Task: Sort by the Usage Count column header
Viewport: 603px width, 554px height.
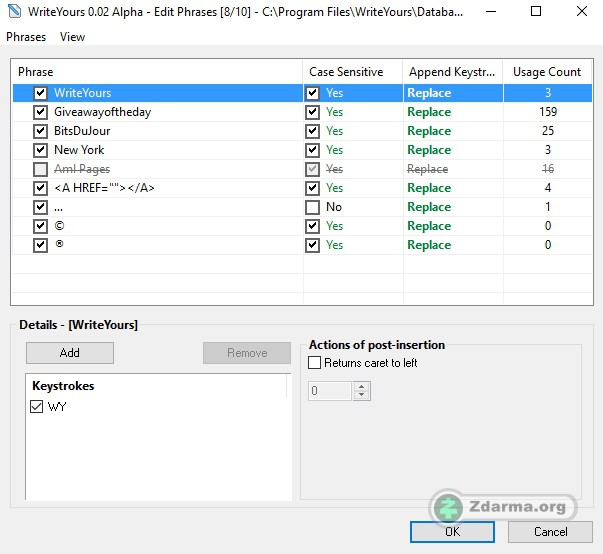Action: pos(547,72)
